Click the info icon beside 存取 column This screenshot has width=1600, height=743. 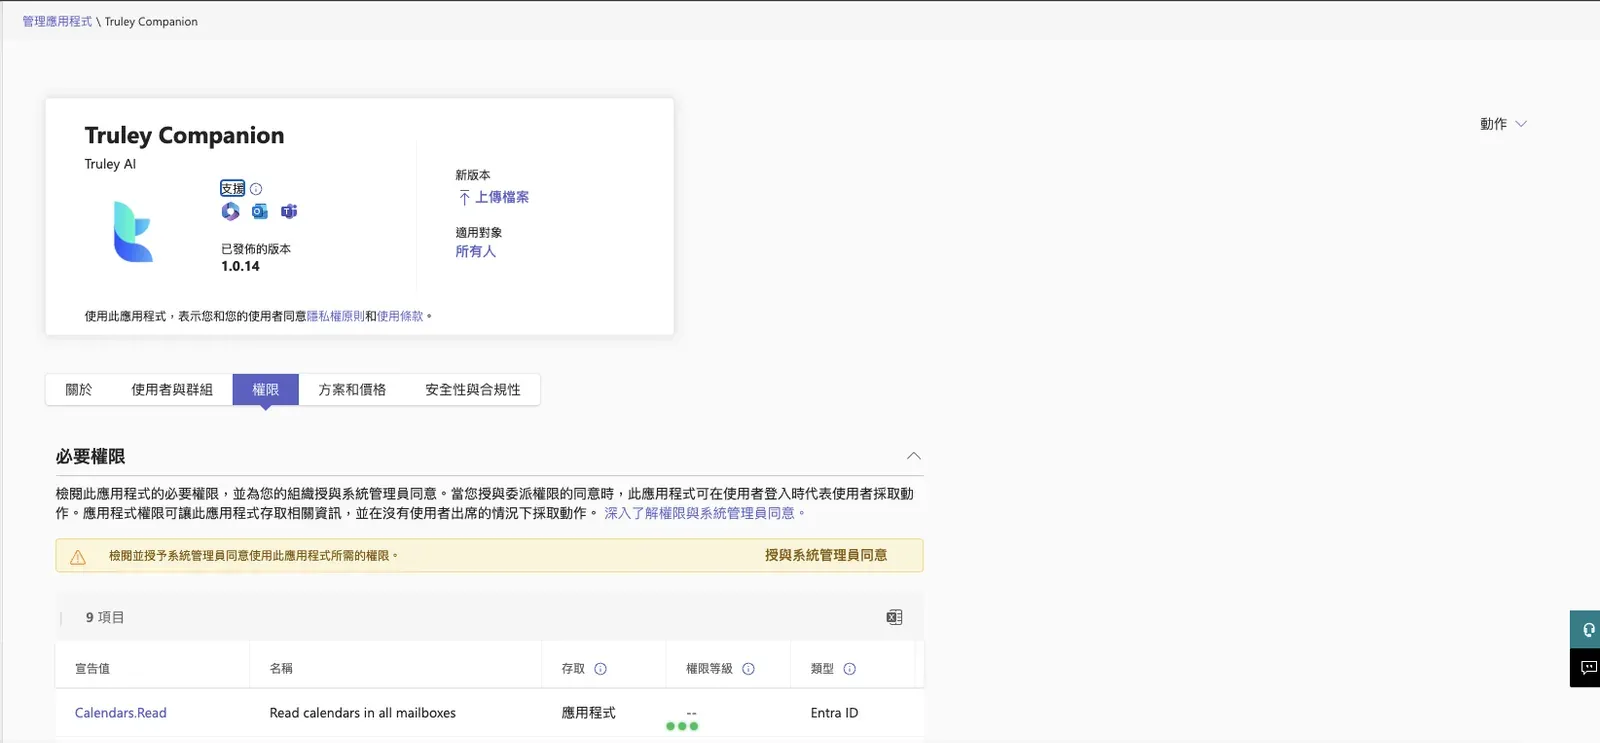[x=601, y=669]
